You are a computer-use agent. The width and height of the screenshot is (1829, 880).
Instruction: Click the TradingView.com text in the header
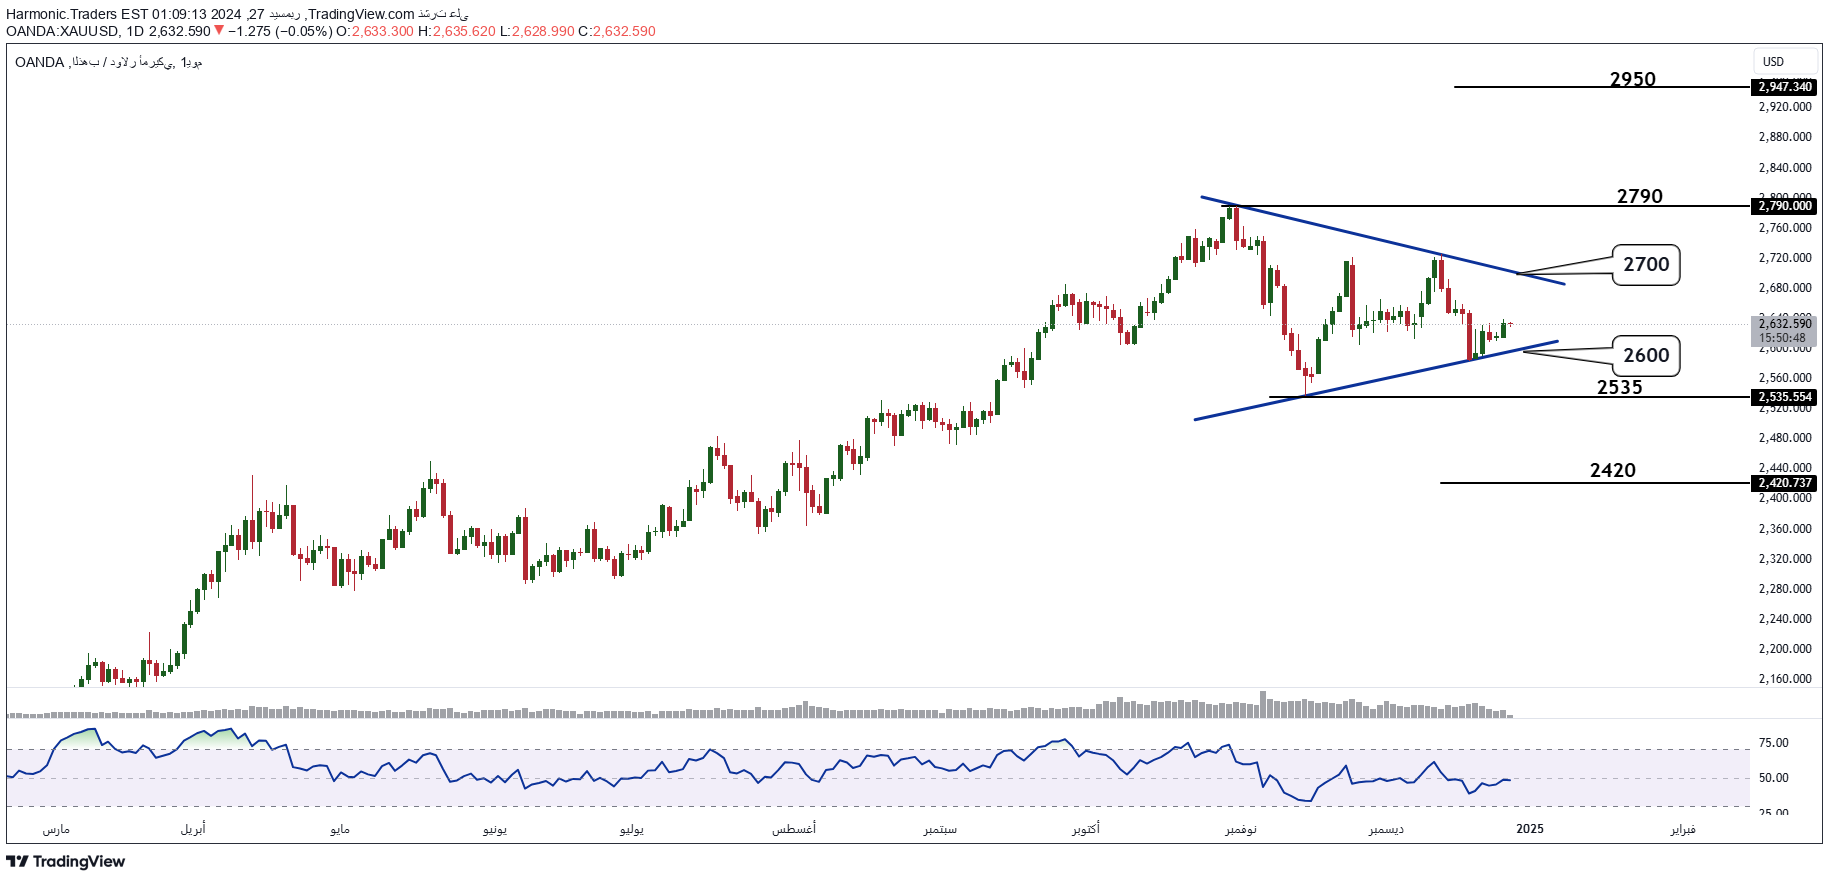point(361,14)
